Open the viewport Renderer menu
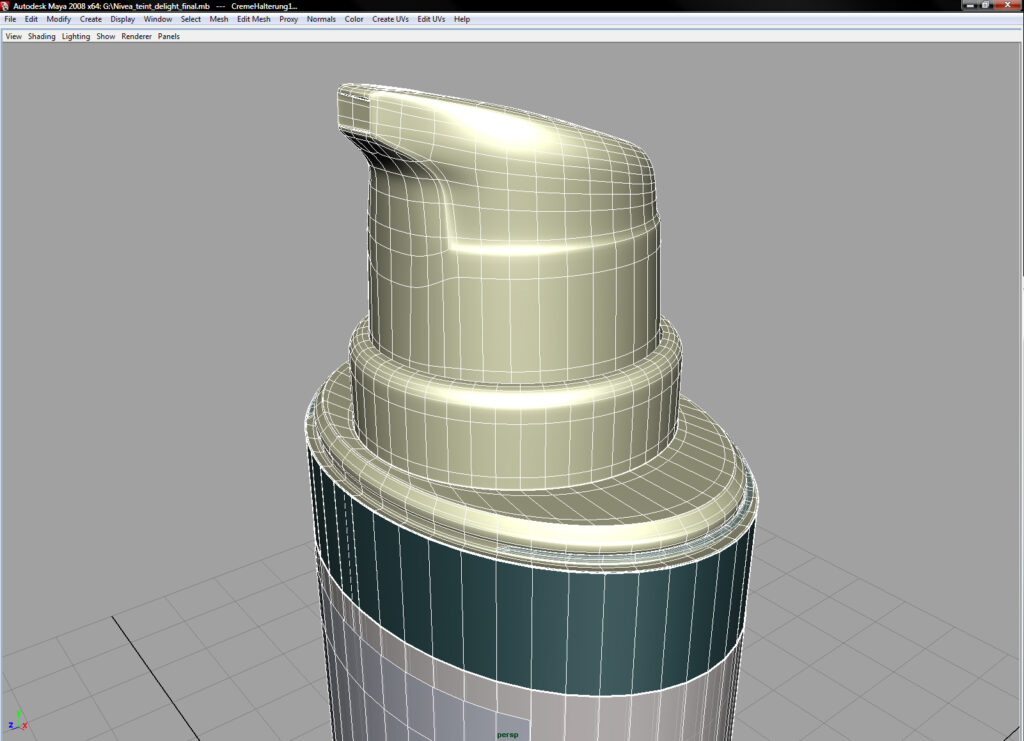1024x741 pixels. tap(136, 37)
